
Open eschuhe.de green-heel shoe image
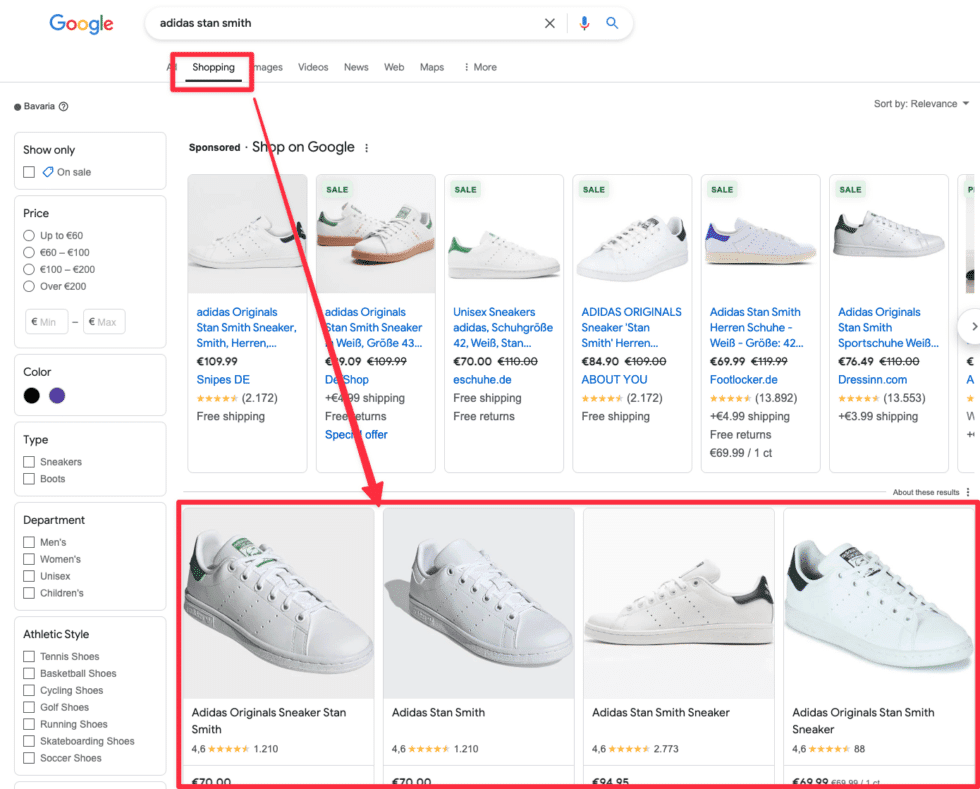(x=504, y=234)
